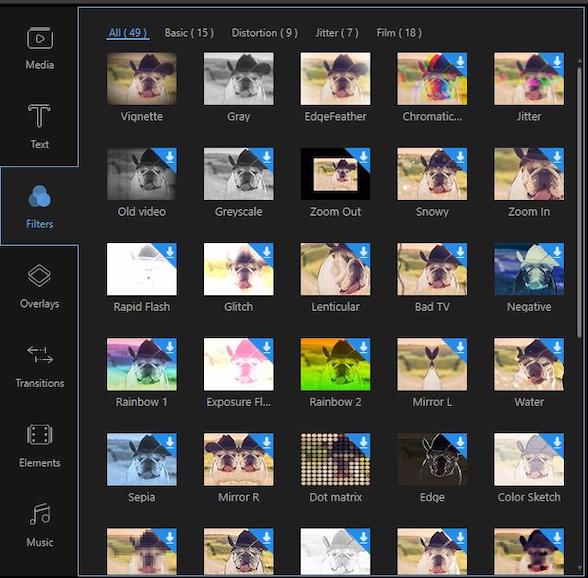Switch to the Jitter (7) tab

coord(337,33)
